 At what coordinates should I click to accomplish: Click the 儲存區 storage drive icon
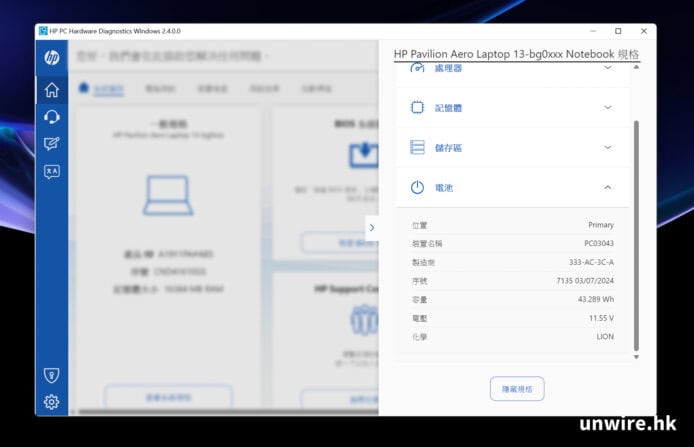(x=417, y=147)
